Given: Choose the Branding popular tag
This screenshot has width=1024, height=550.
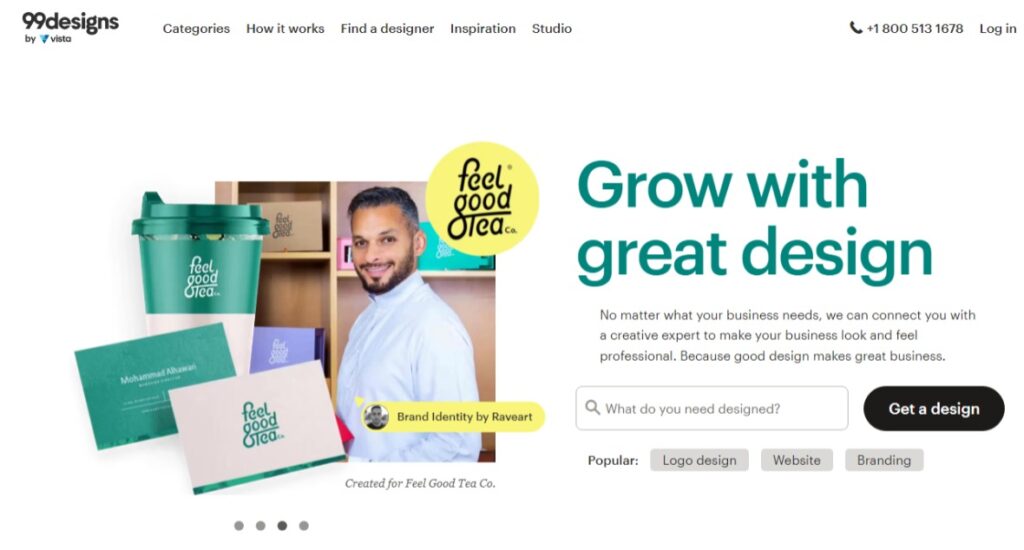Looking at the screenshot, I should tap(884, 460).
